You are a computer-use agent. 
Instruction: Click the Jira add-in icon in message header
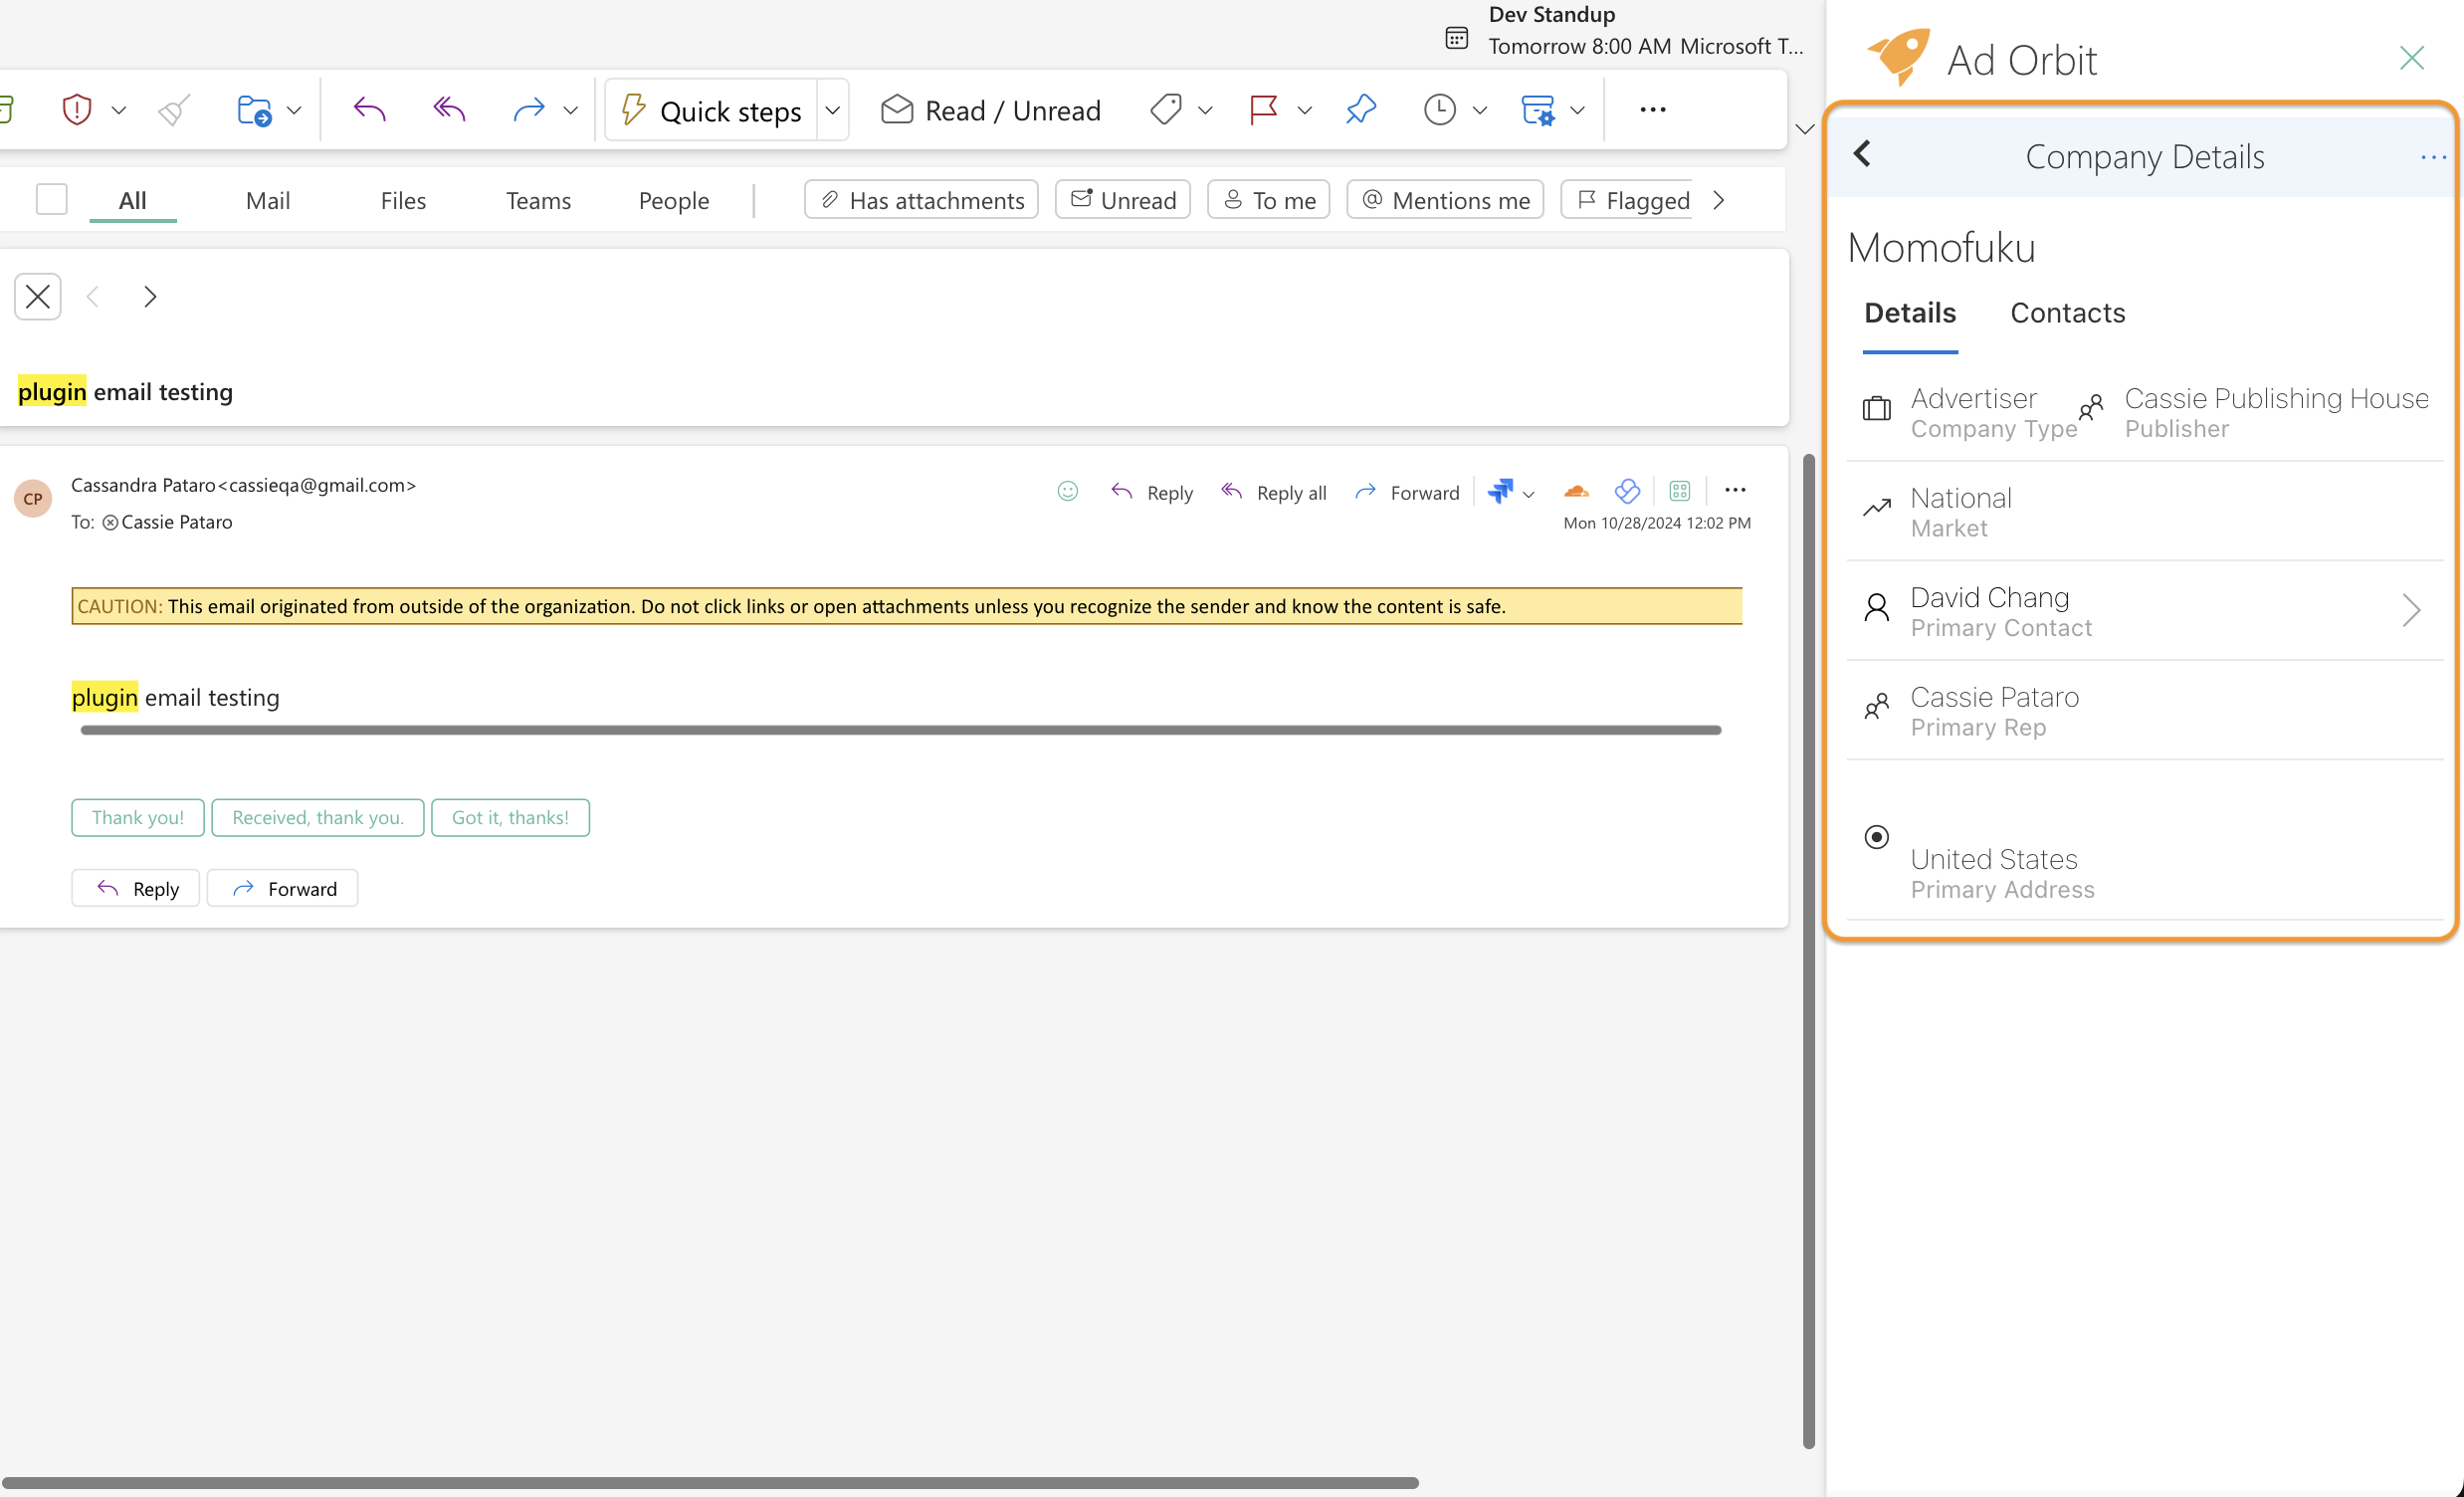pos(1500,491)
